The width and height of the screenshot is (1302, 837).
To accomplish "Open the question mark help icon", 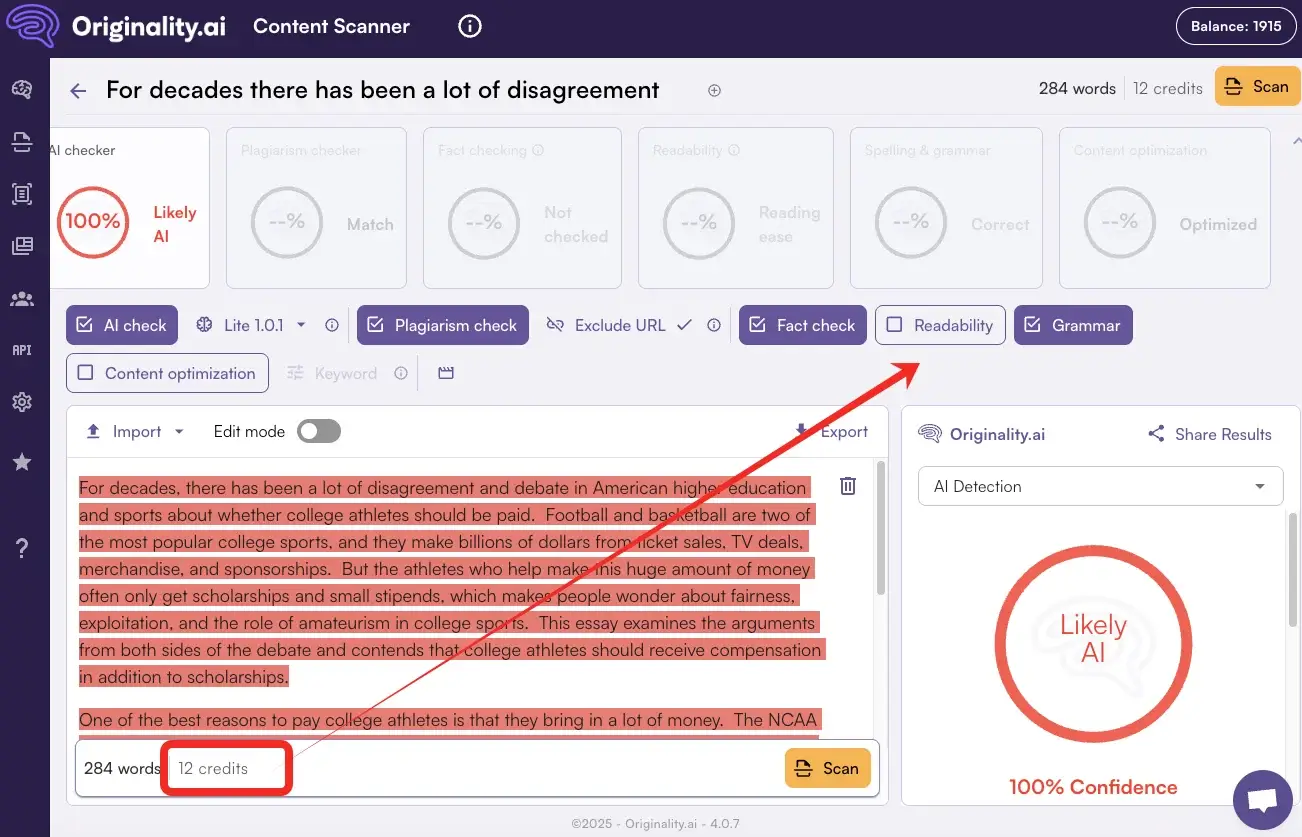I will tap(22, 547).
